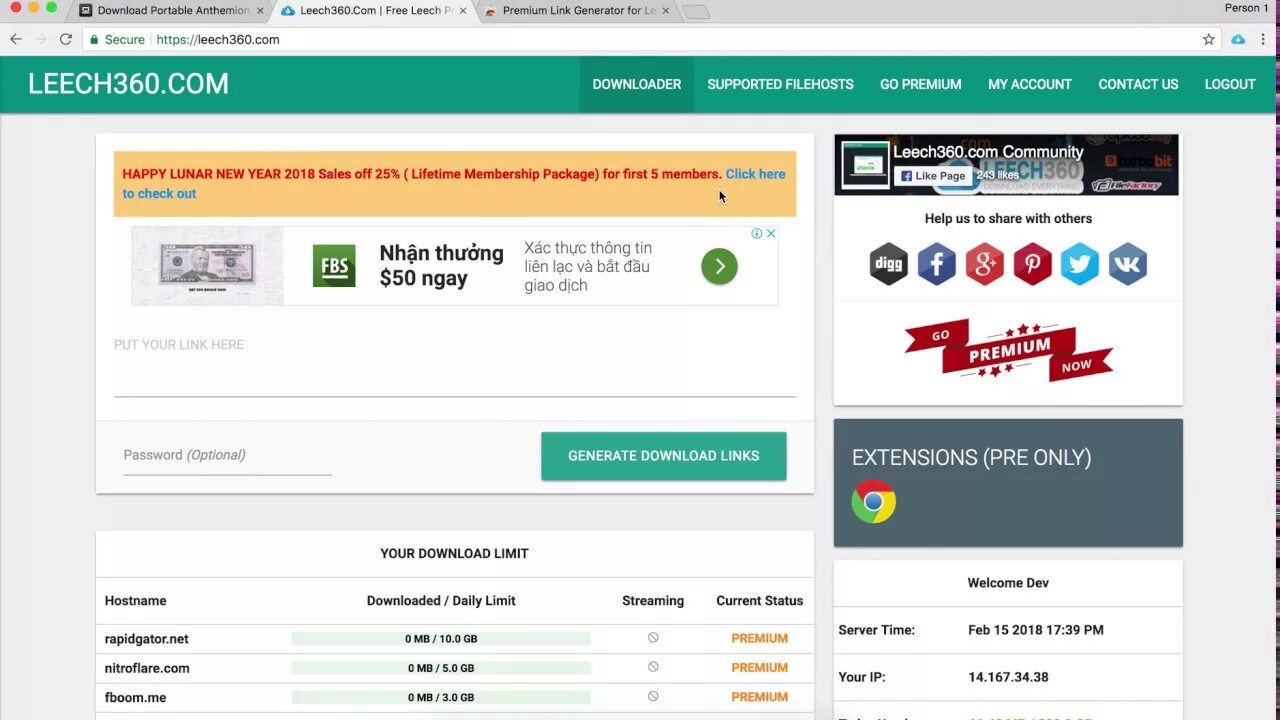
Task: Close the Leech360.Com browser tab
Action: tap(462, 11)
